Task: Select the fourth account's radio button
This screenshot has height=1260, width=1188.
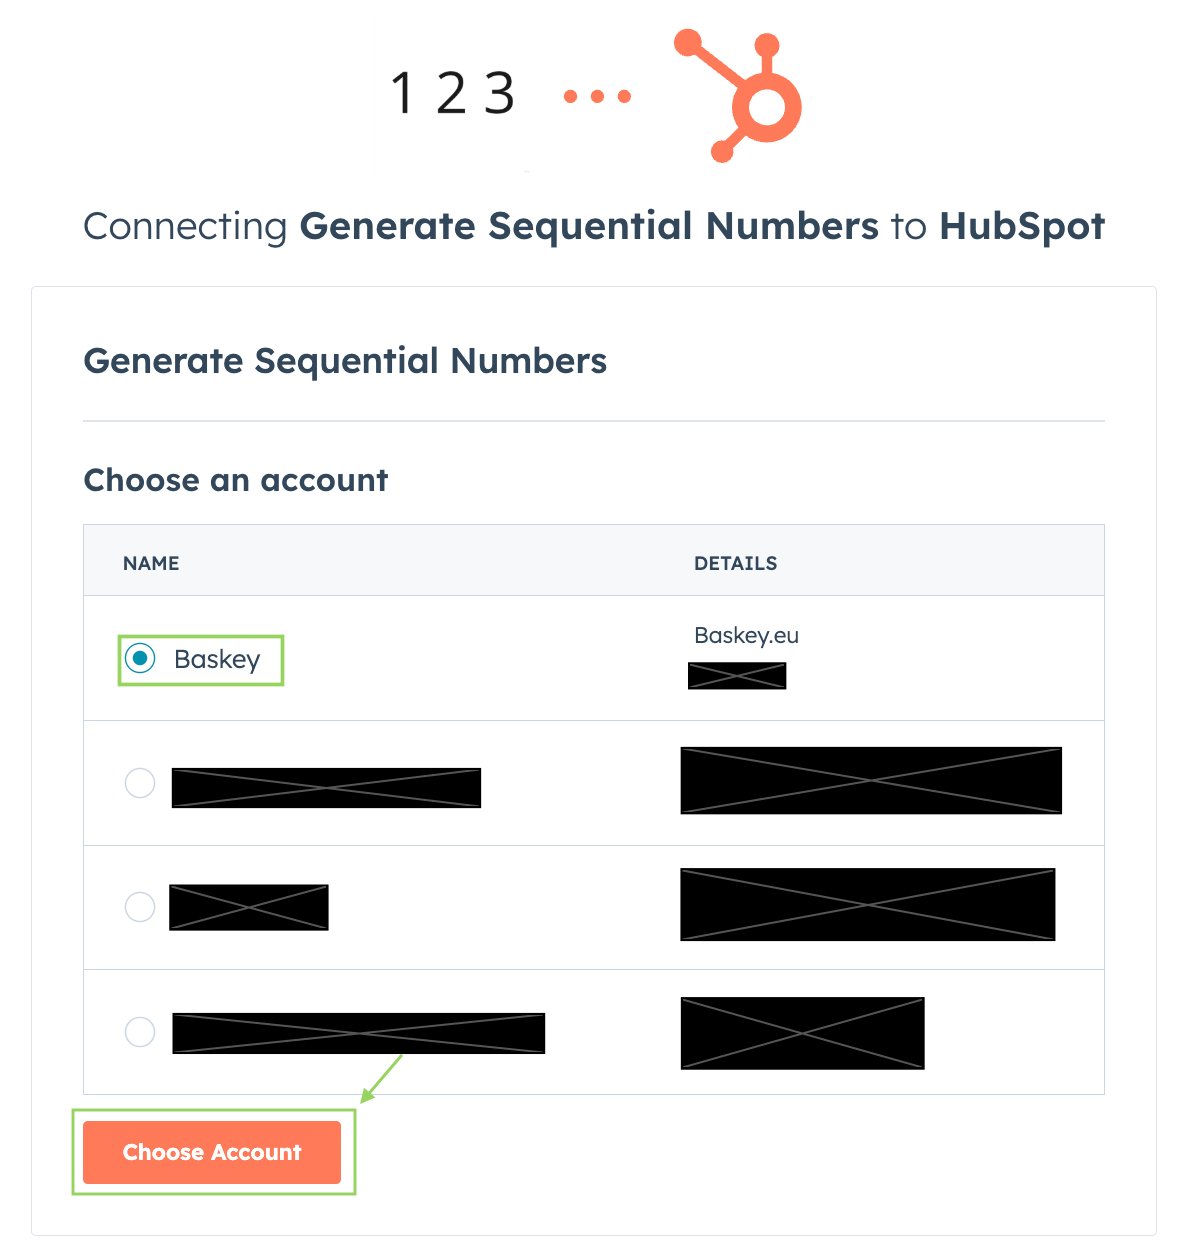Action: click(140, 1031)
